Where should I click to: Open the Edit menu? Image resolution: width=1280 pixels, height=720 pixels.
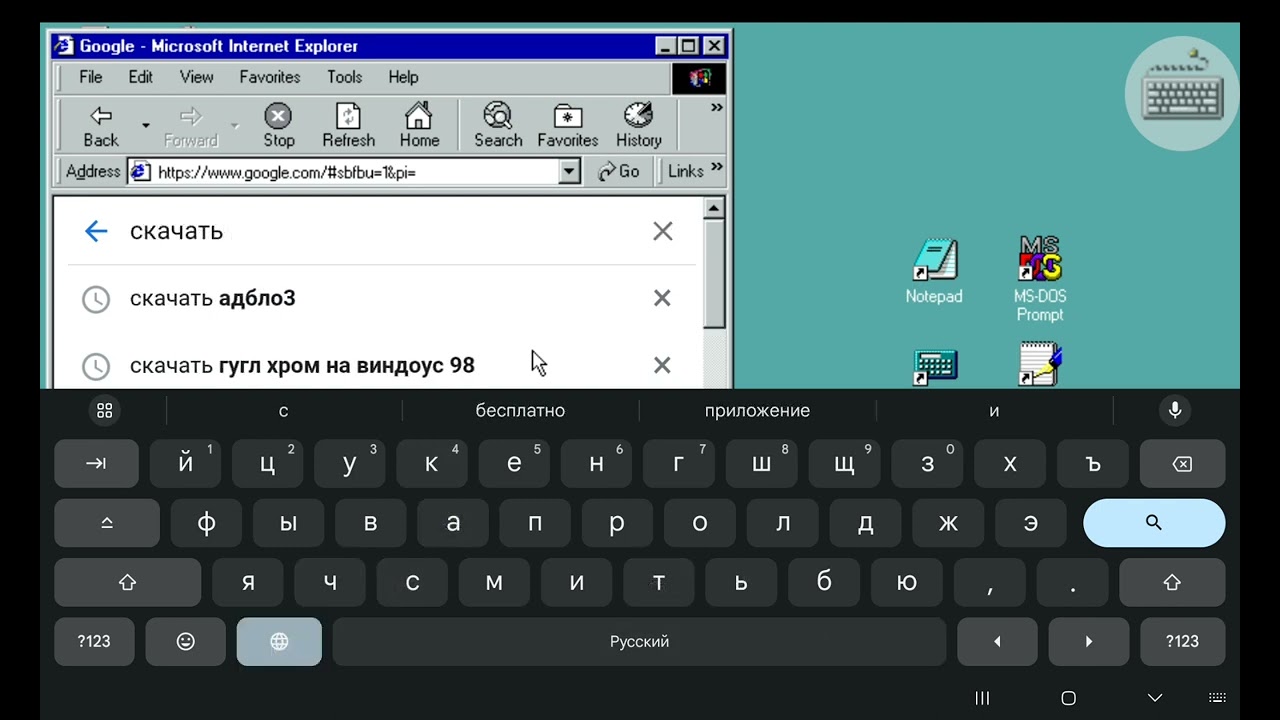click(140, 77)
